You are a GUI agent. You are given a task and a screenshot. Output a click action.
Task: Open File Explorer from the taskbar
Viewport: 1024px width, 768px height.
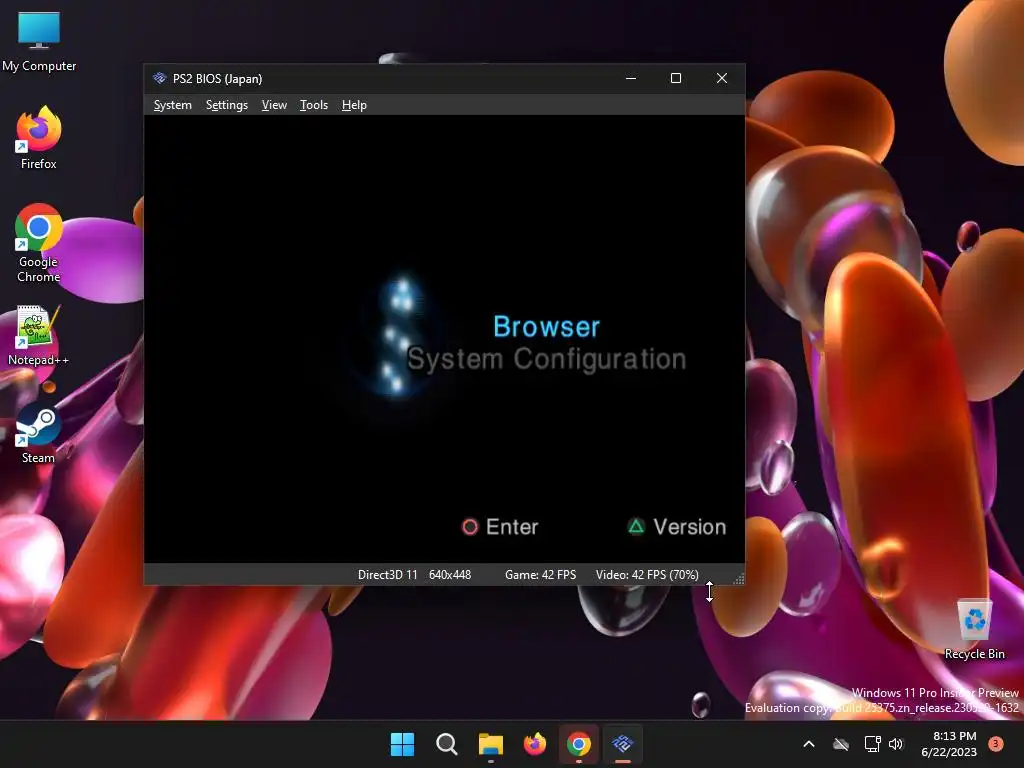coord(490,744)
